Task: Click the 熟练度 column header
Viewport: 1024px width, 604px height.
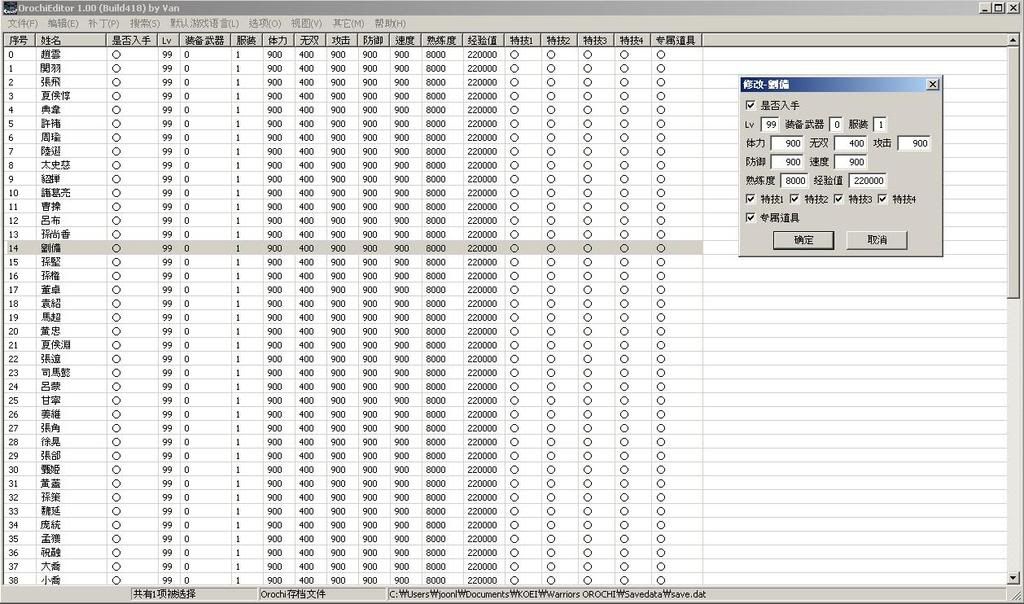Action: point(441,40)
